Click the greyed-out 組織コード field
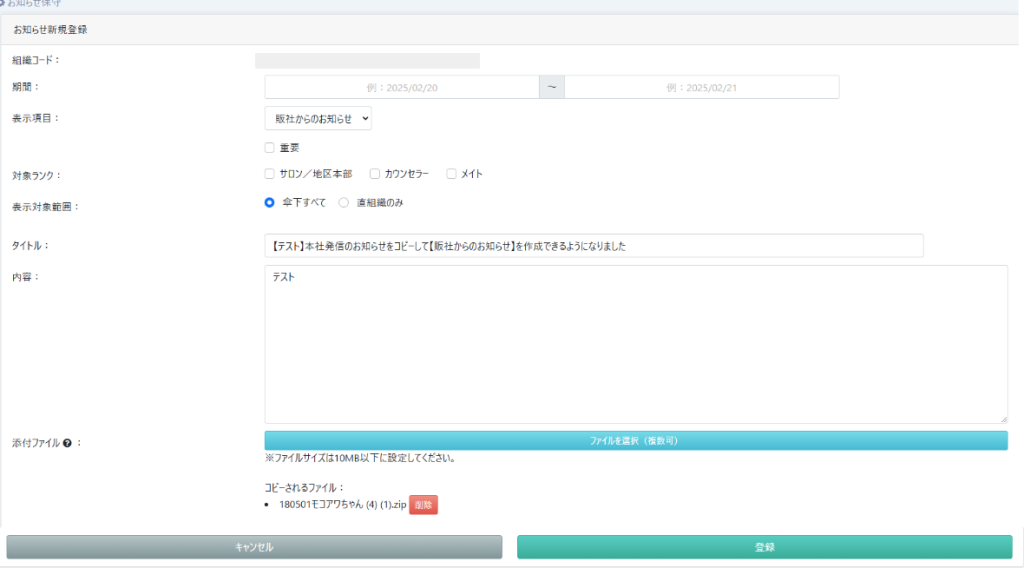The image size is (1024, 568). [367, 61]
